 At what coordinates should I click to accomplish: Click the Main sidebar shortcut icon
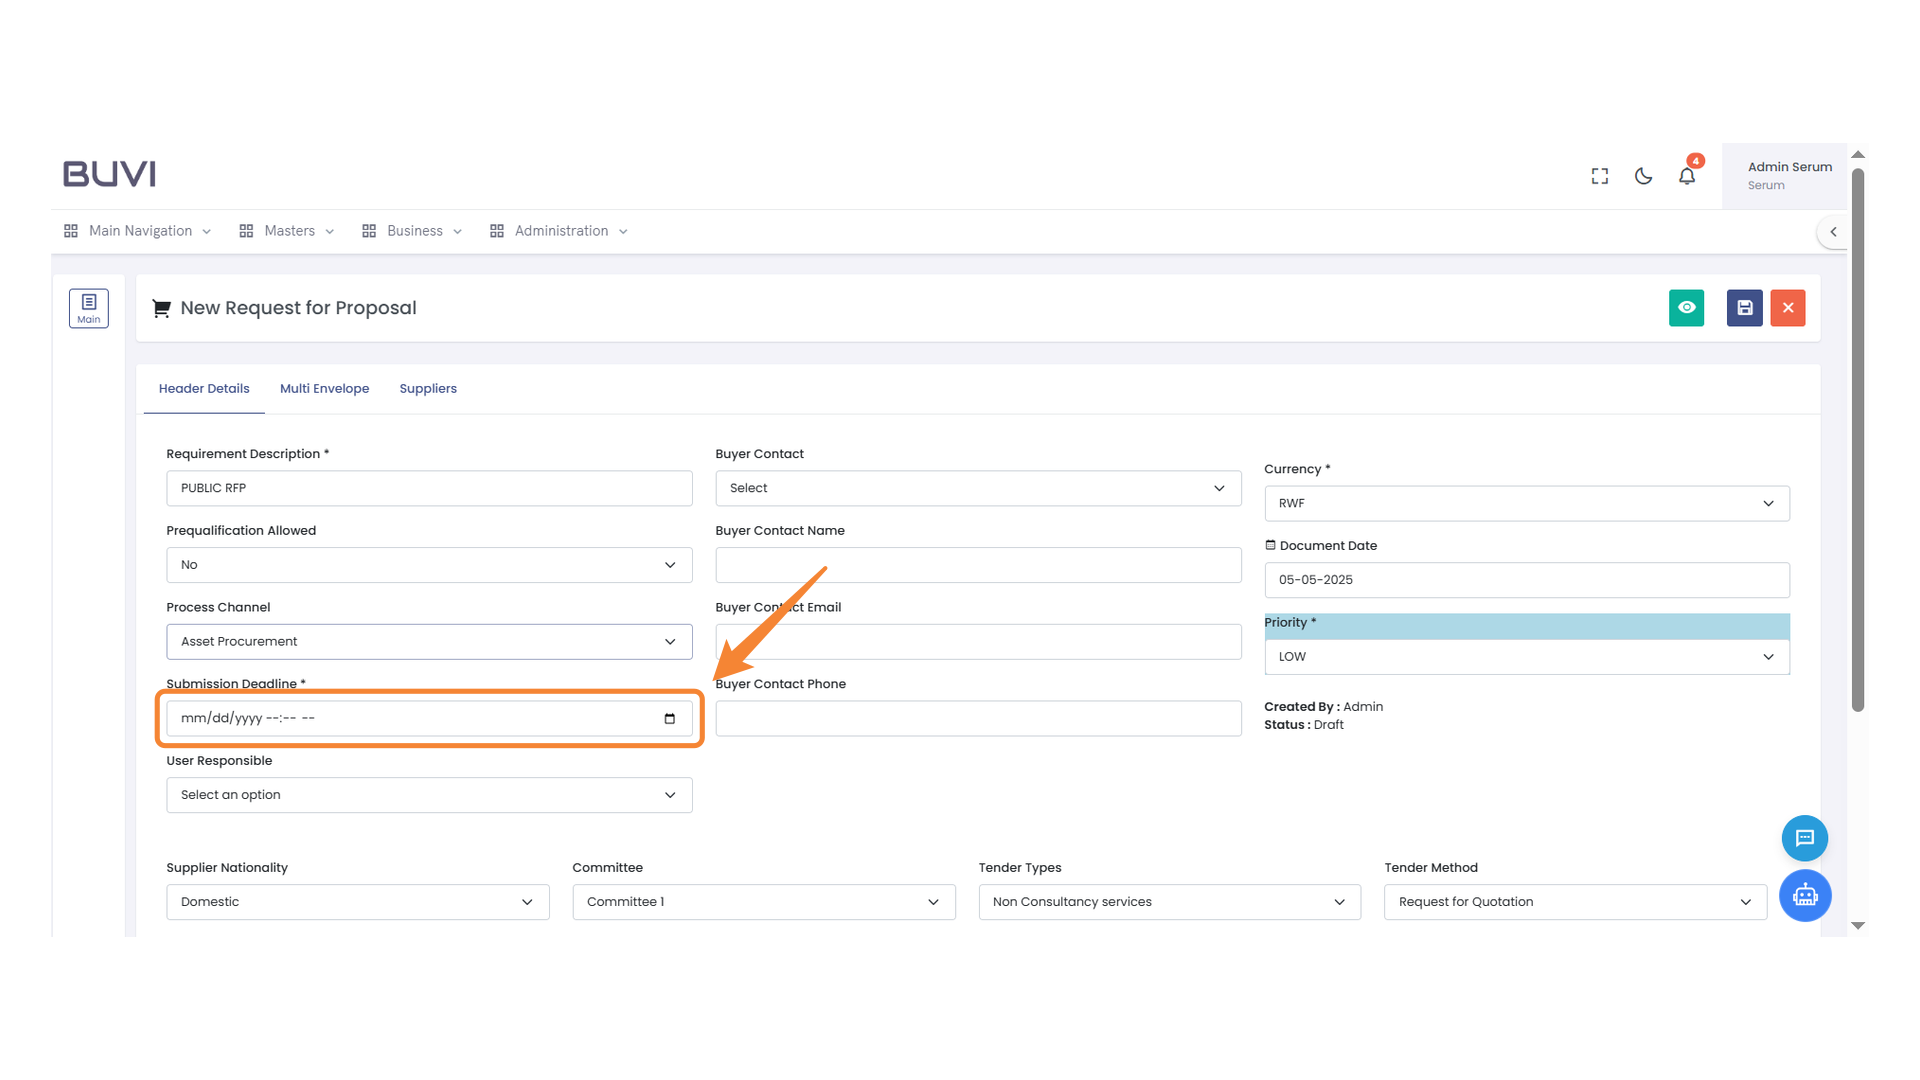89,308
